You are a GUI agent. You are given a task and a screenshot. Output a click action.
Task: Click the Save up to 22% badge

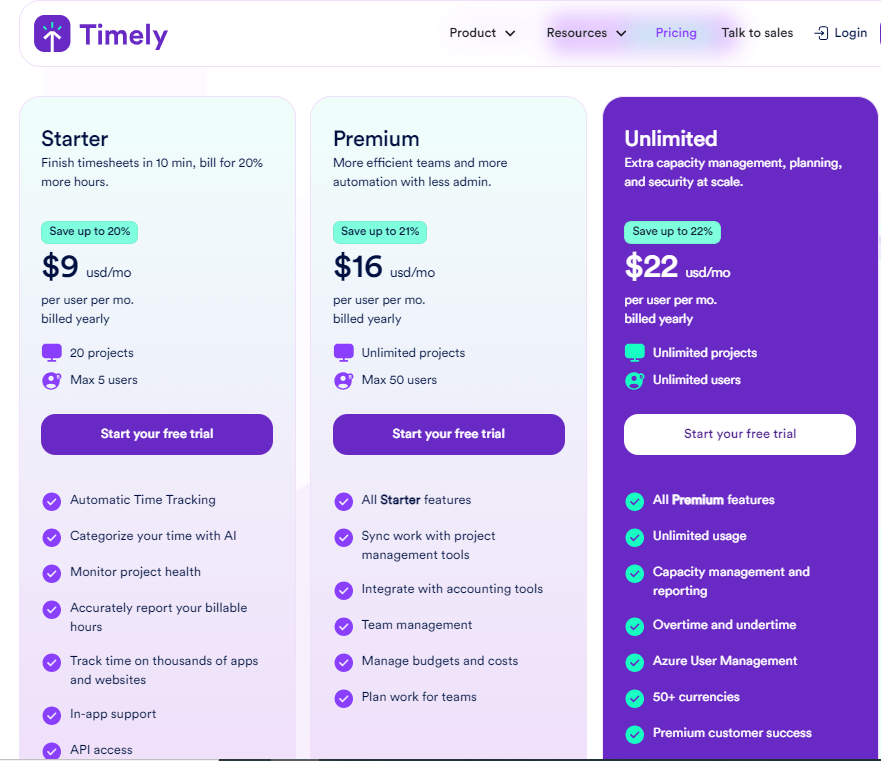[672, 232]
